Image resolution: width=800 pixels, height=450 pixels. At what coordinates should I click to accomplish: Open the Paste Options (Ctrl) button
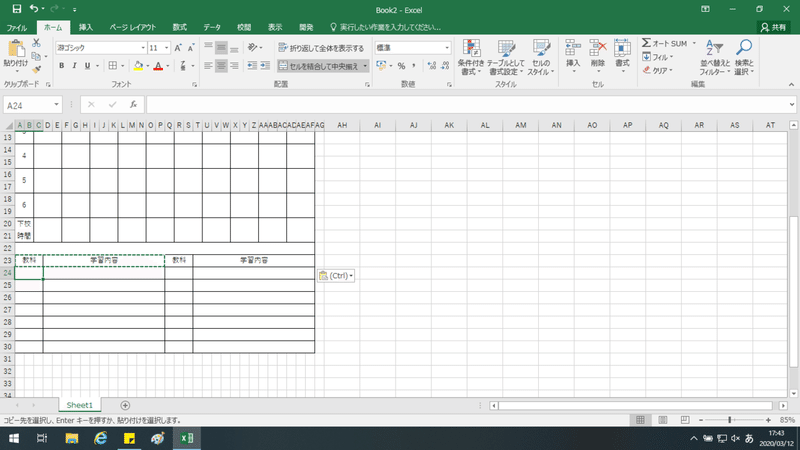click(x=336, y=276)
